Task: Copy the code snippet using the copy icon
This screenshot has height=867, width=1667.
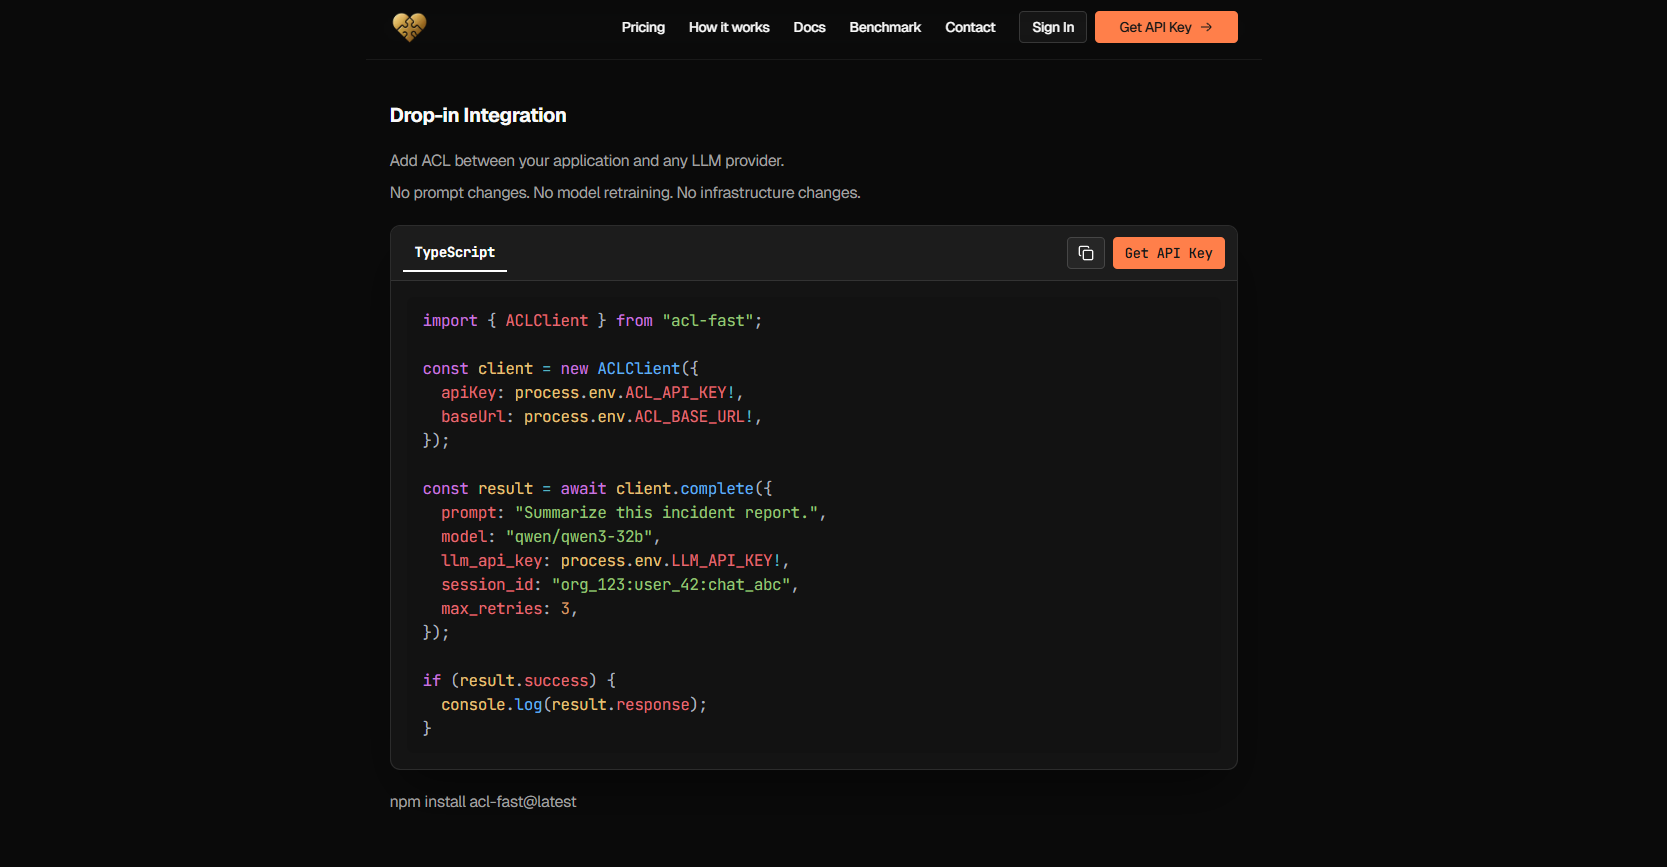Action: [x=1085, y=253]
